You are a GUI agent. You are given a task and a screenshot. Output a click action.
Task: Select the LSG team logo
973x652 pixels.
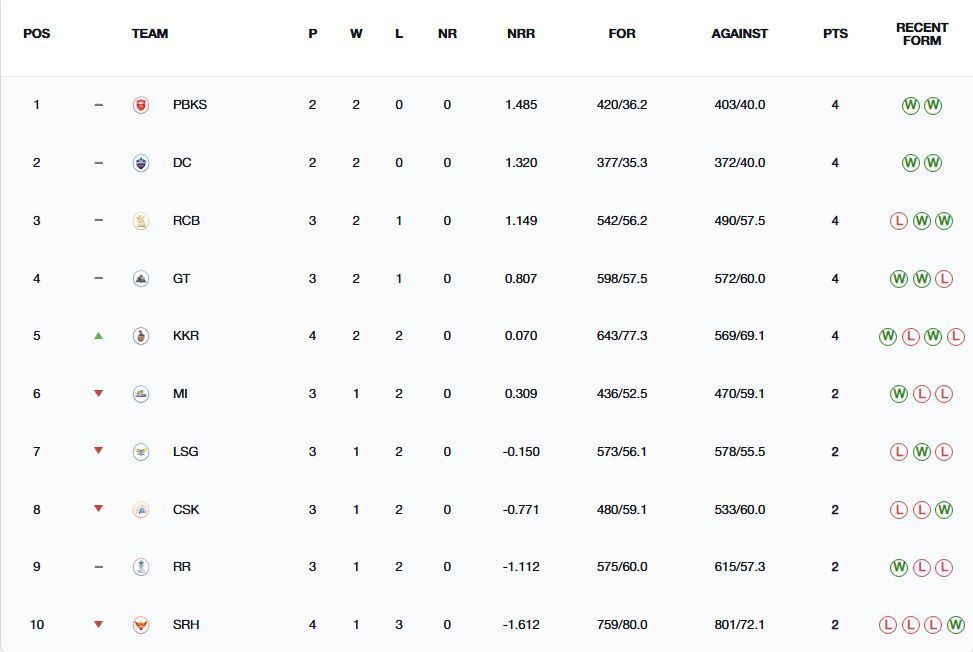click(141, 452)
